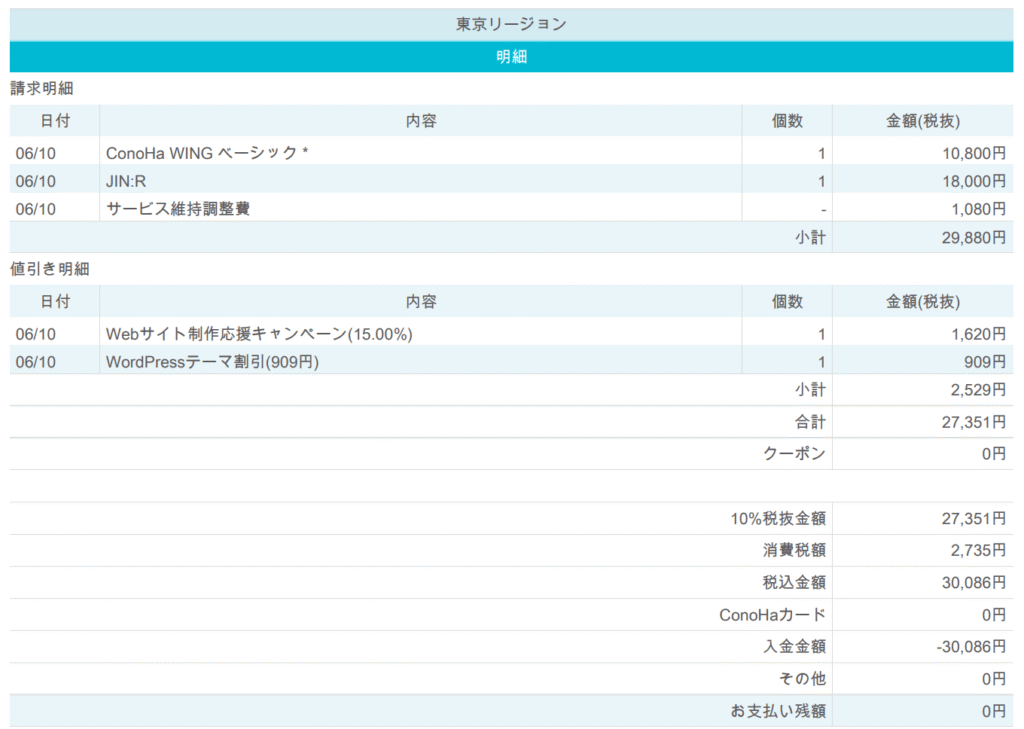
Task: Click the お支払い残額 label
Action: (778, 711)
